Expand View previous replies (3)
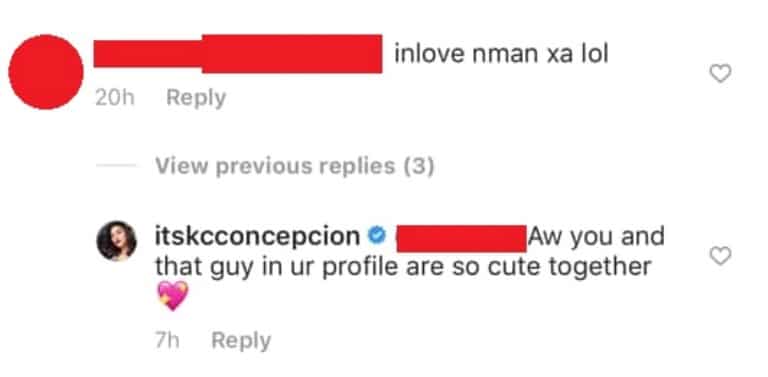Screen dimensions: 768x377 [294, 166]
